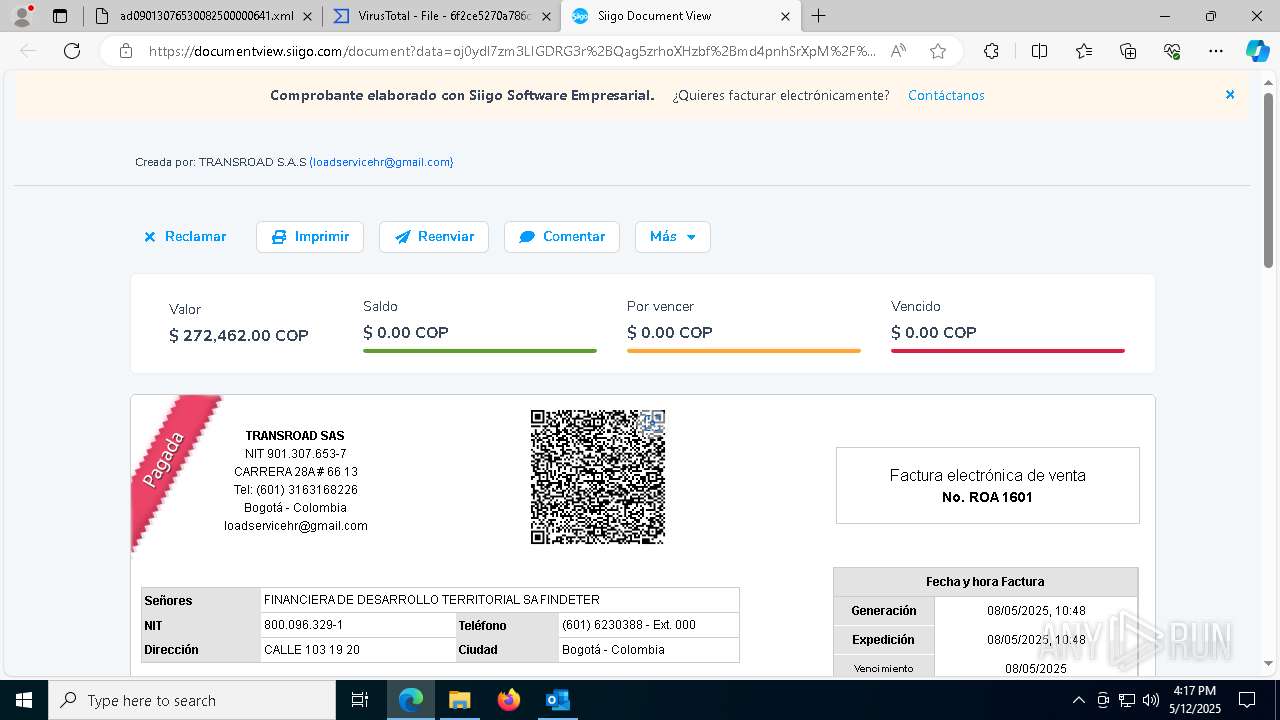The width and height of the screenshot is (1280, 720).
Task: Click the vertical page scrollbar
Action: 1269,180
